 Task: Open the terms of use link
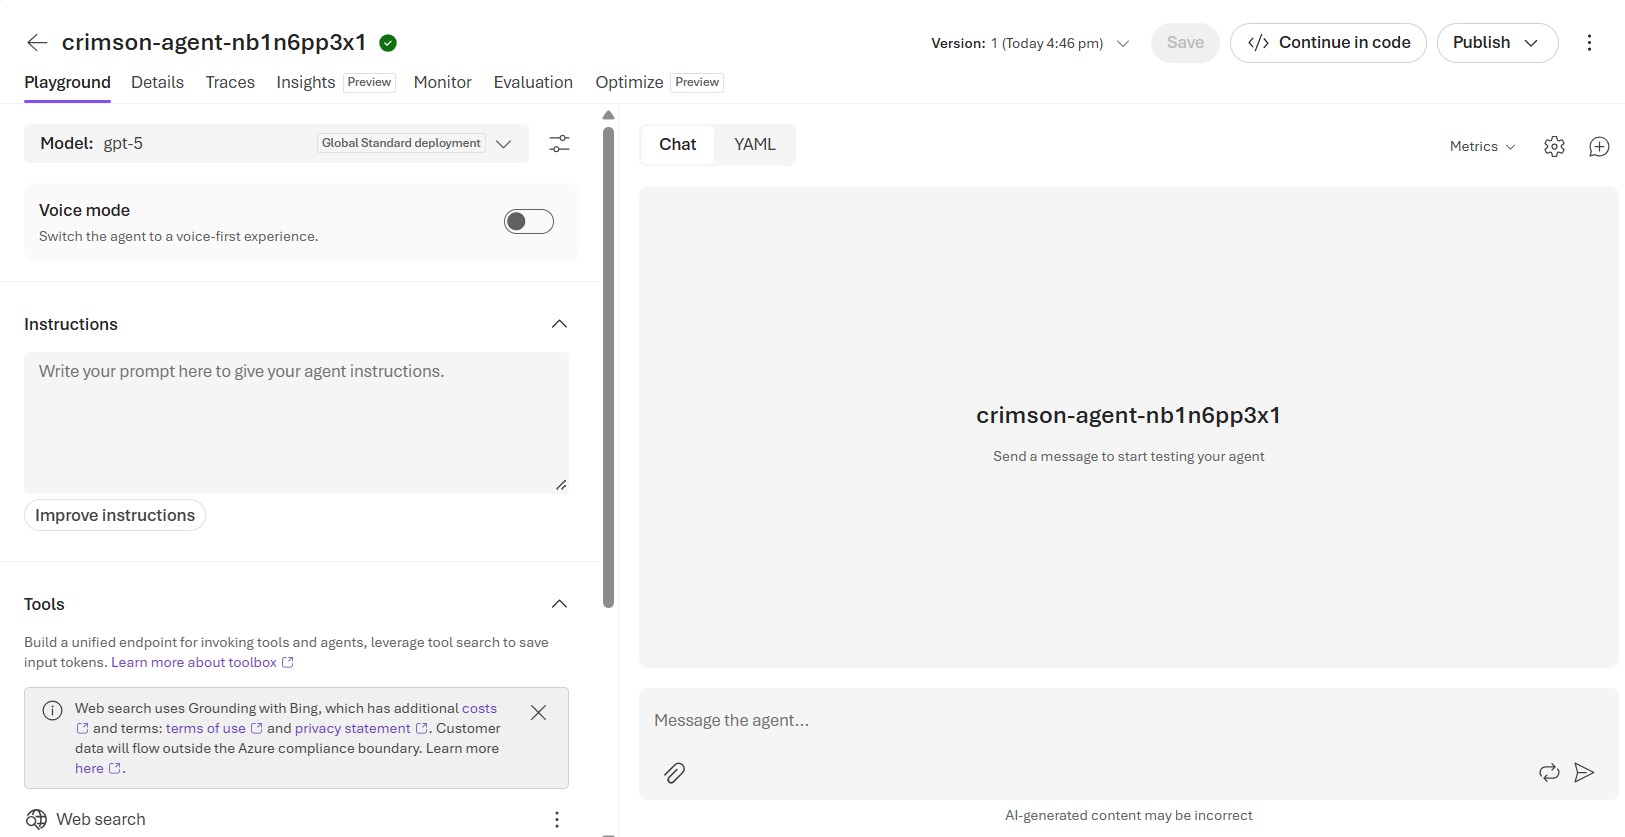(214, 728)
